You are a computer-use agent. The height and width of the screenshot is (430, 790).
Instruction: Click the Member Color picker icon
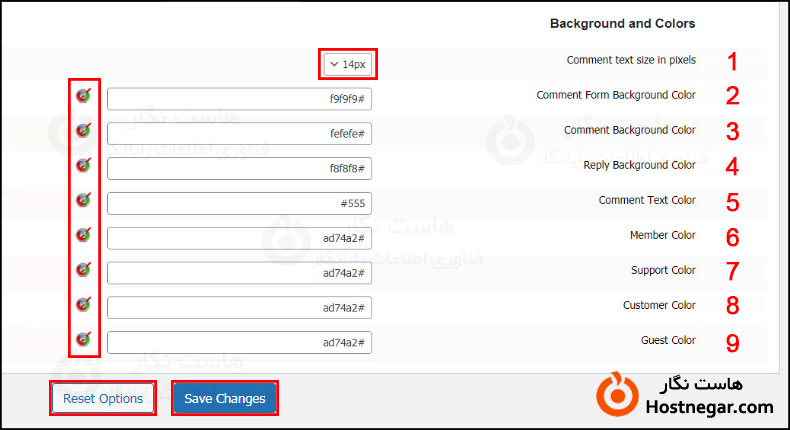tap(84, 235)
